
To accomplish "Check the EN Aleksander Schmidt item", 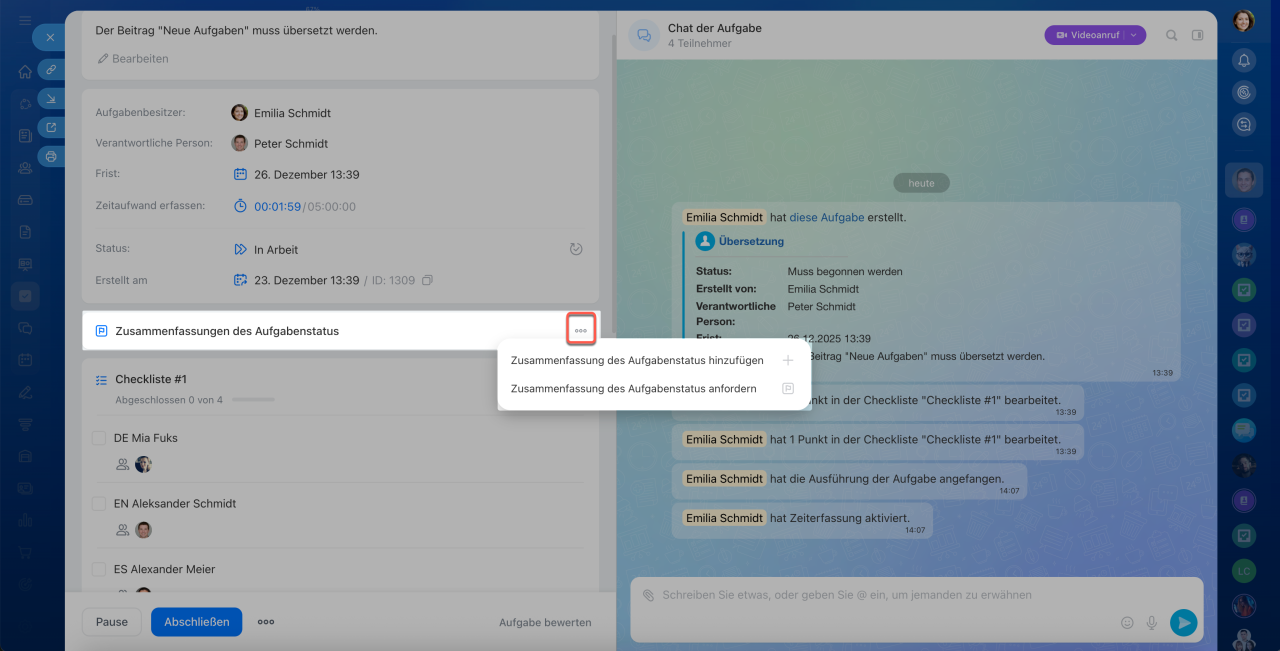I will tap(99, 504).
